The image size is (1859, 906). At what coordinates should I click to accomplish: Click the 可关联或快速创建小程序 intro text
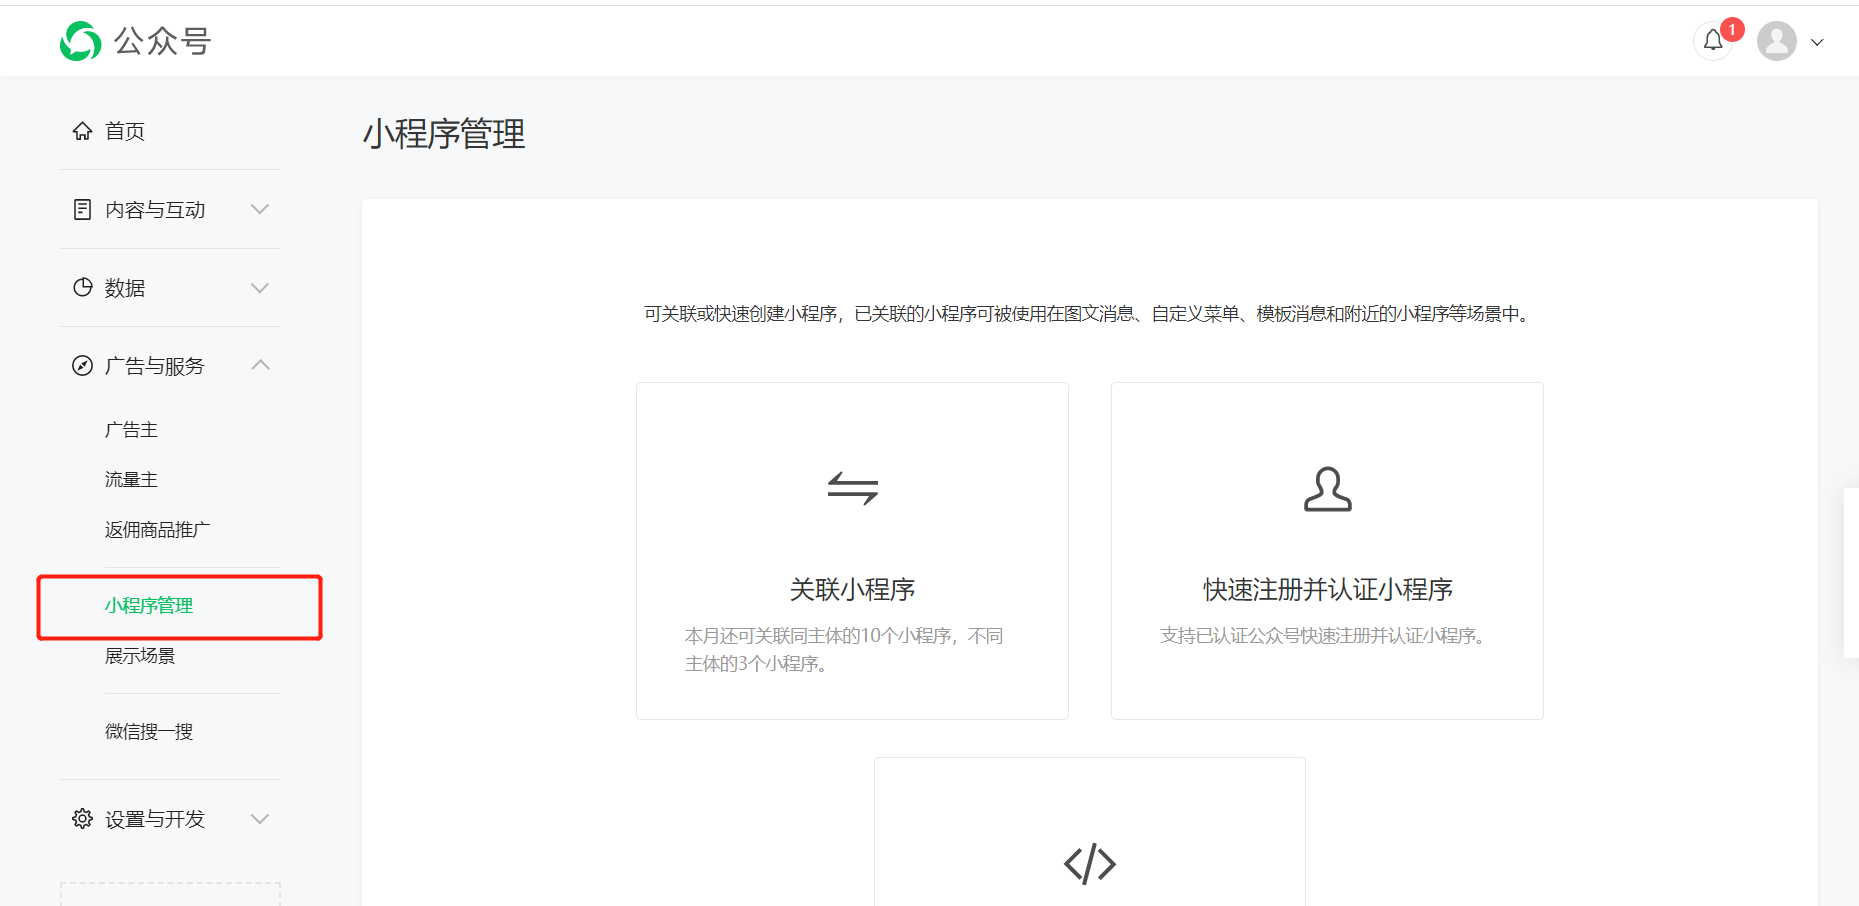(1086, 314)
